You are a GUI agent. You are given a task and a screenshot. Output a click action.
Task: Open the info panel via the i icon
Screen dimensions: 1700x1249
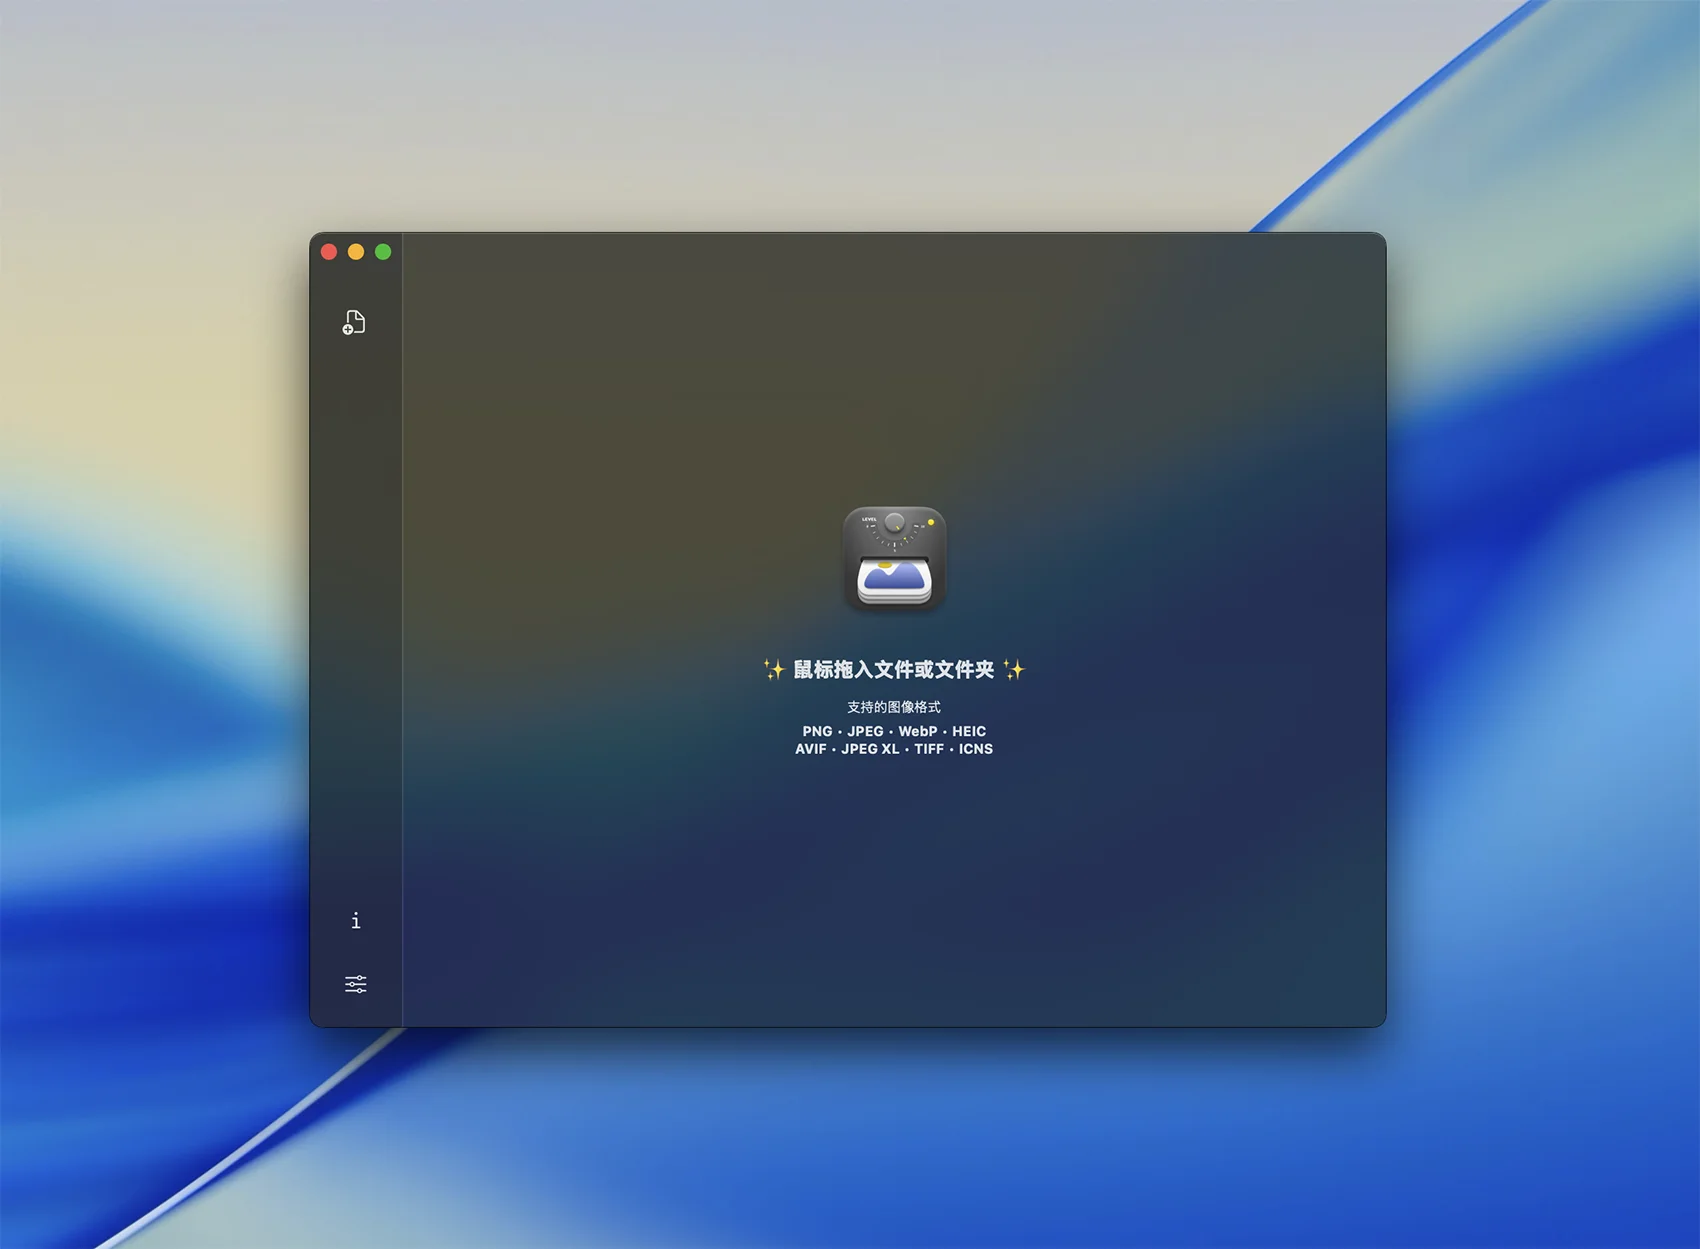pos(355,920)
